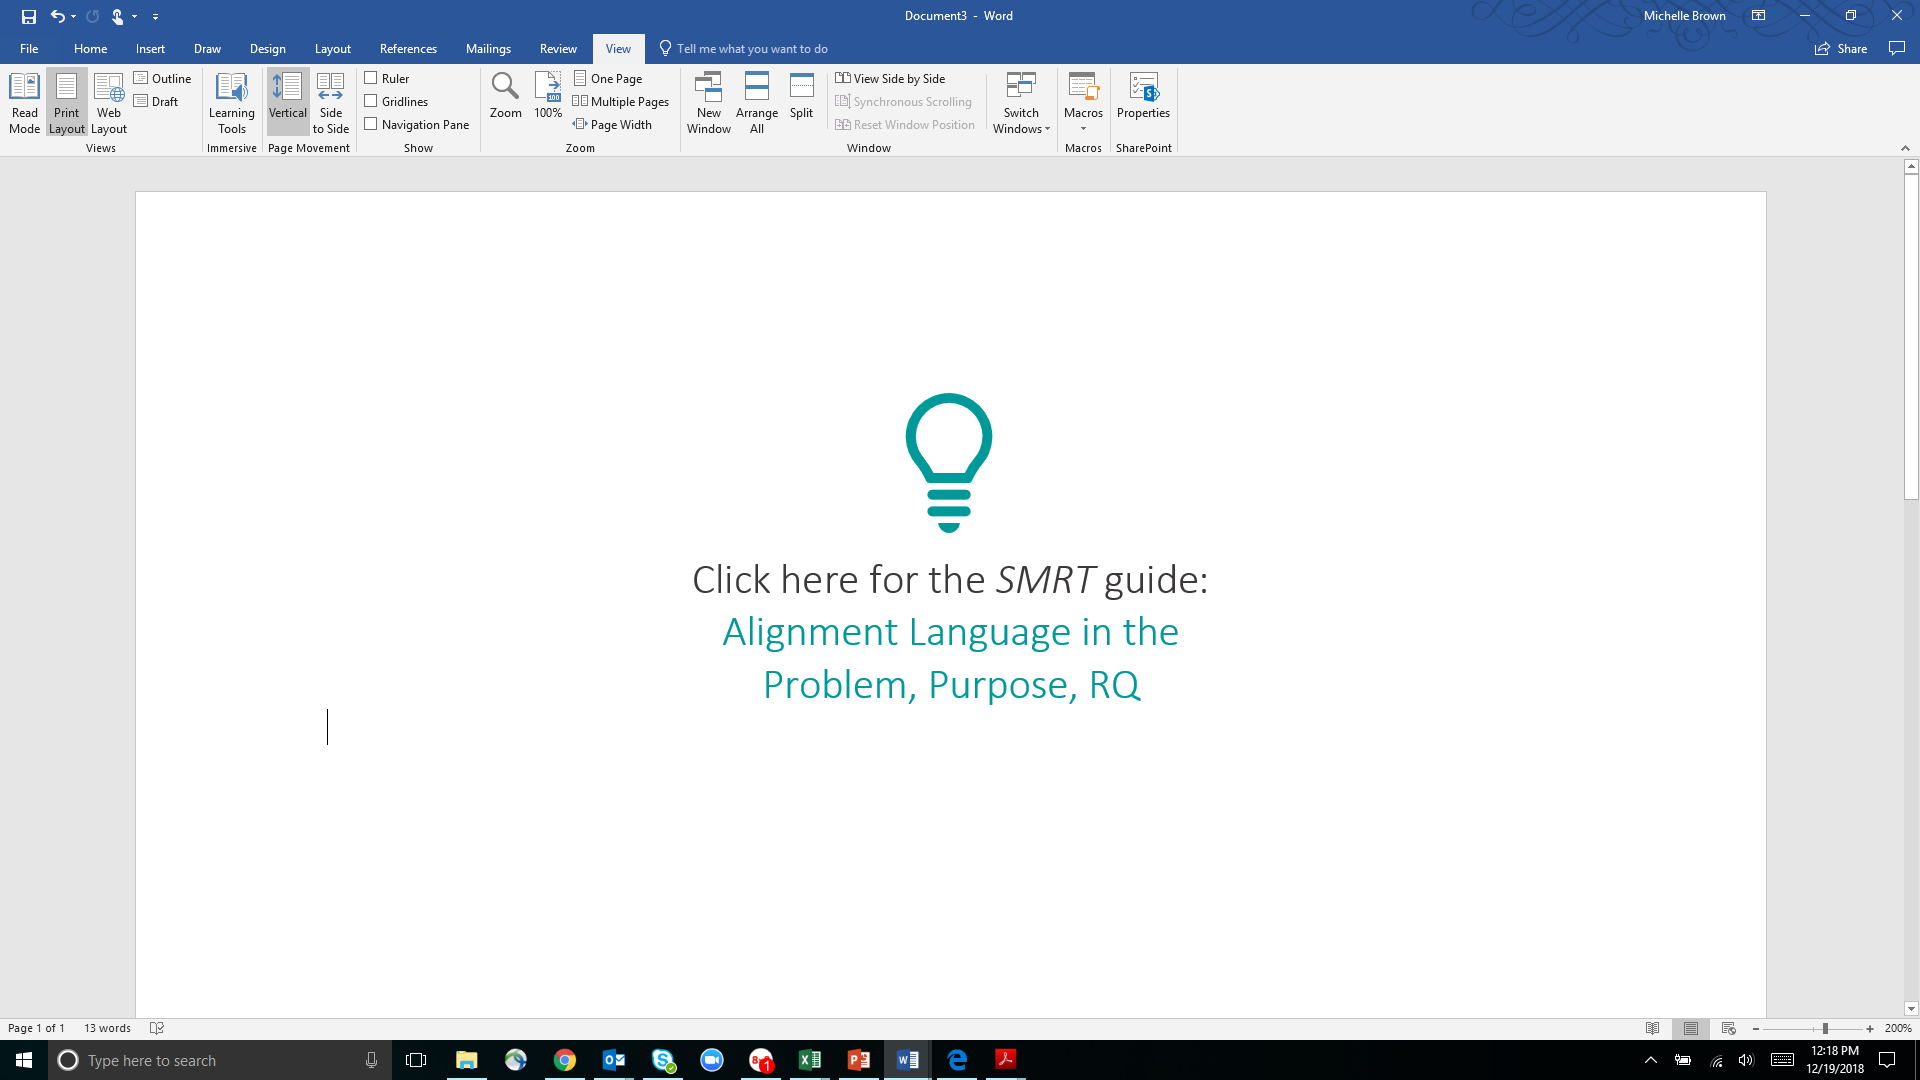
Task: Set zoom to 100%
Action: 548,96
